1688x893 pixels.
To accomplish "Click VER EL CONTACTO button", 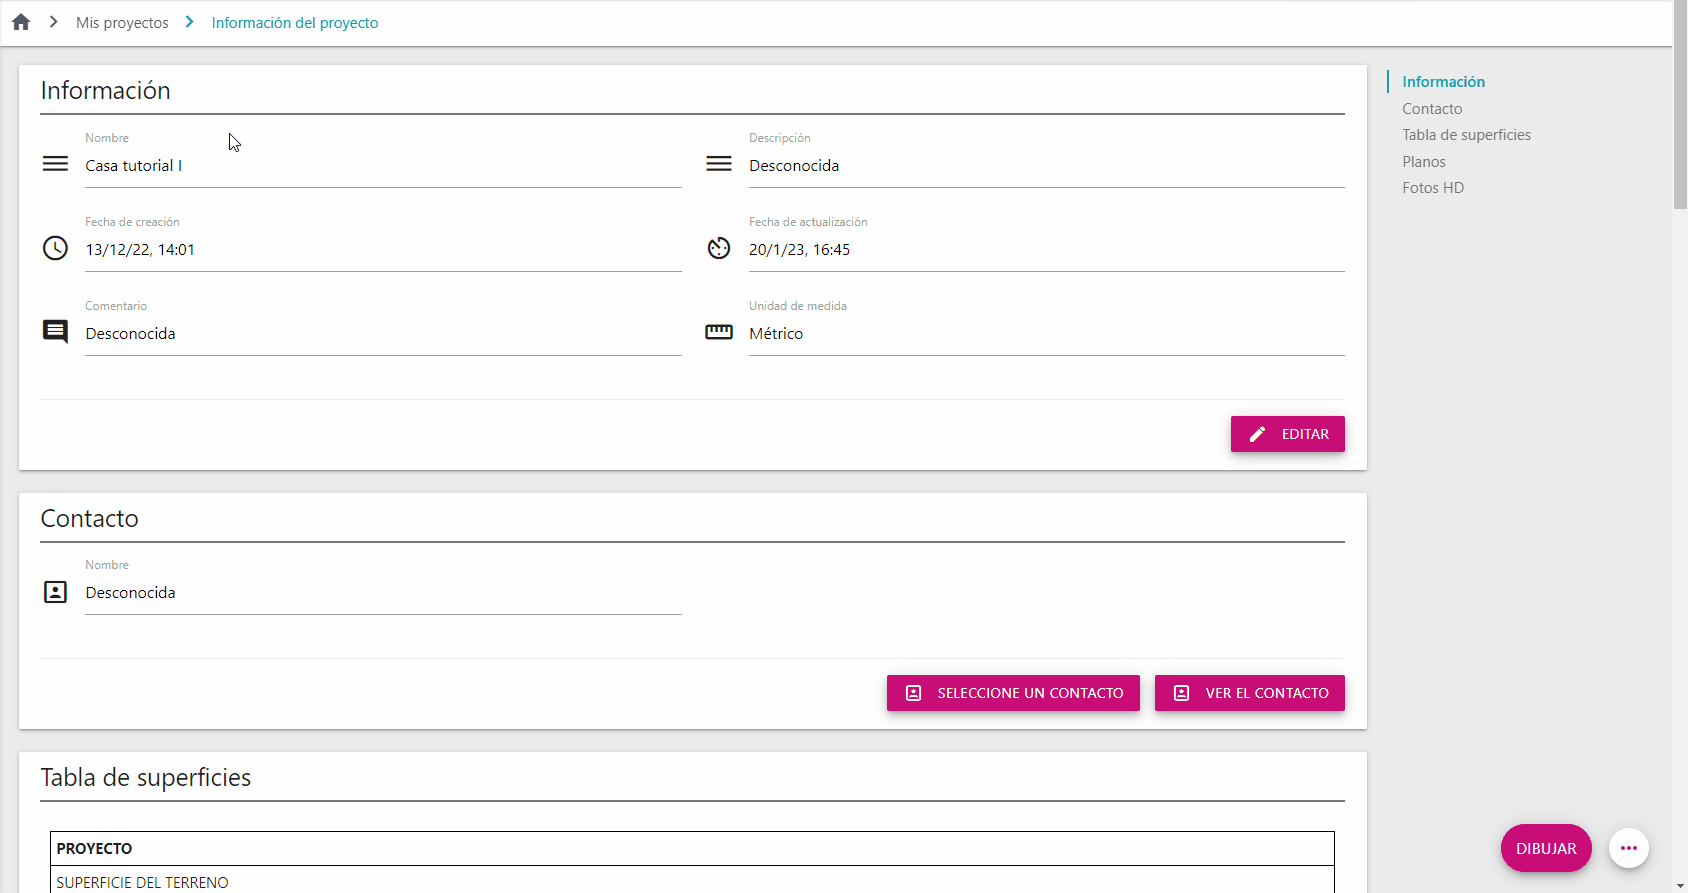I will (x=1250, y=693).
